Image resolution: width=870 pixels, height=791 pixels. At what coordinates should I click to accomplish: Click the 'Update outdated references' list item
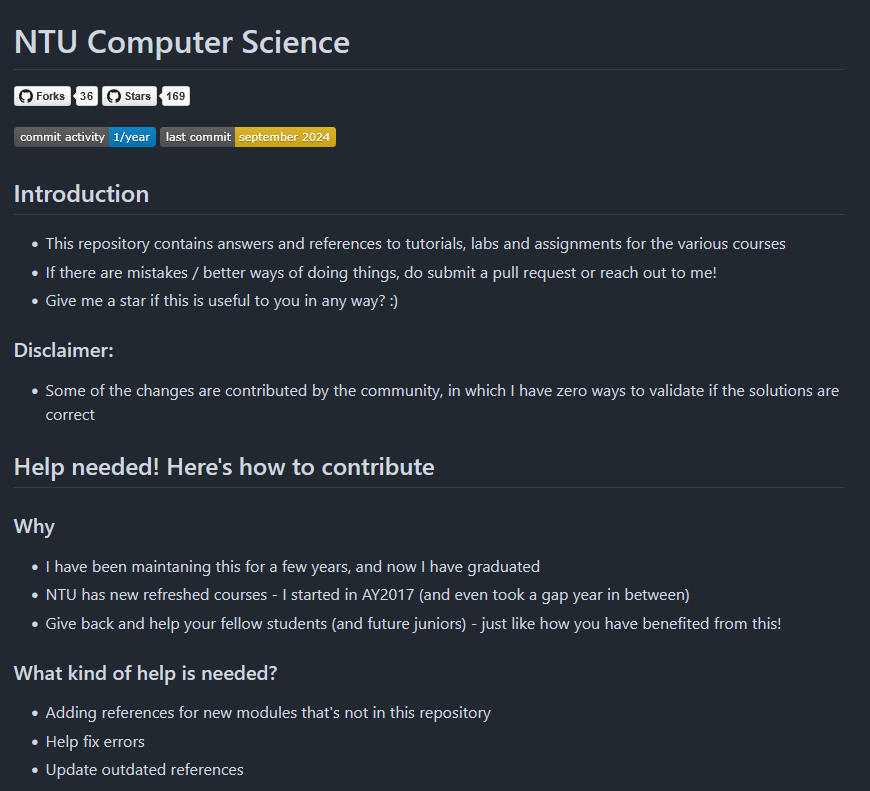coord(144,770)
